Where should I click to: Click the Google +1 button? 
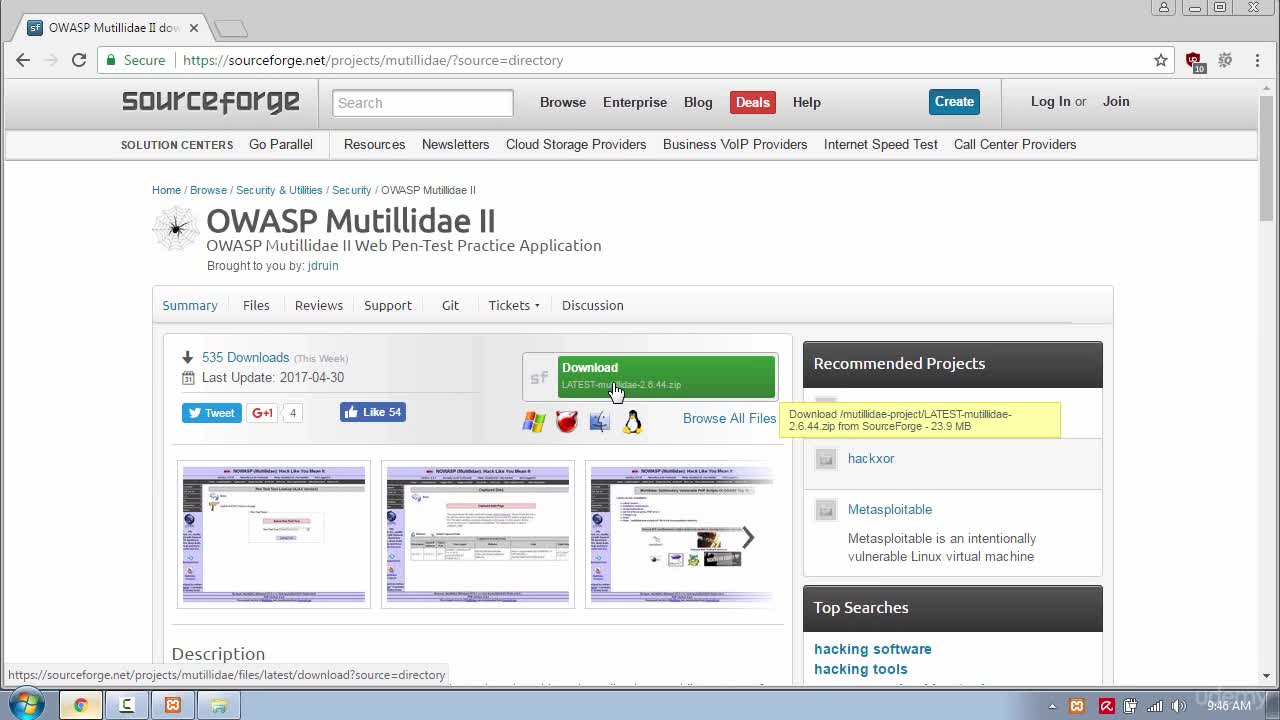pyautogui.click(x=263, y=413)
